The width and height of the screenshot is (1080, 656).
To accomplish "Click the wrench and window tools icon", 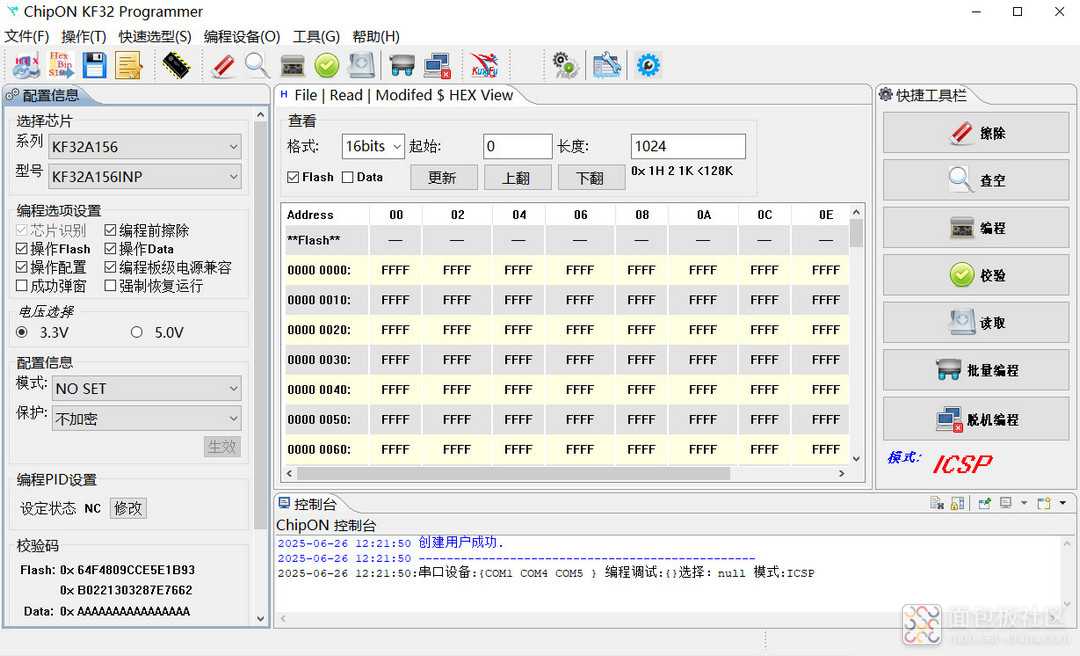I will pos(607,65).
